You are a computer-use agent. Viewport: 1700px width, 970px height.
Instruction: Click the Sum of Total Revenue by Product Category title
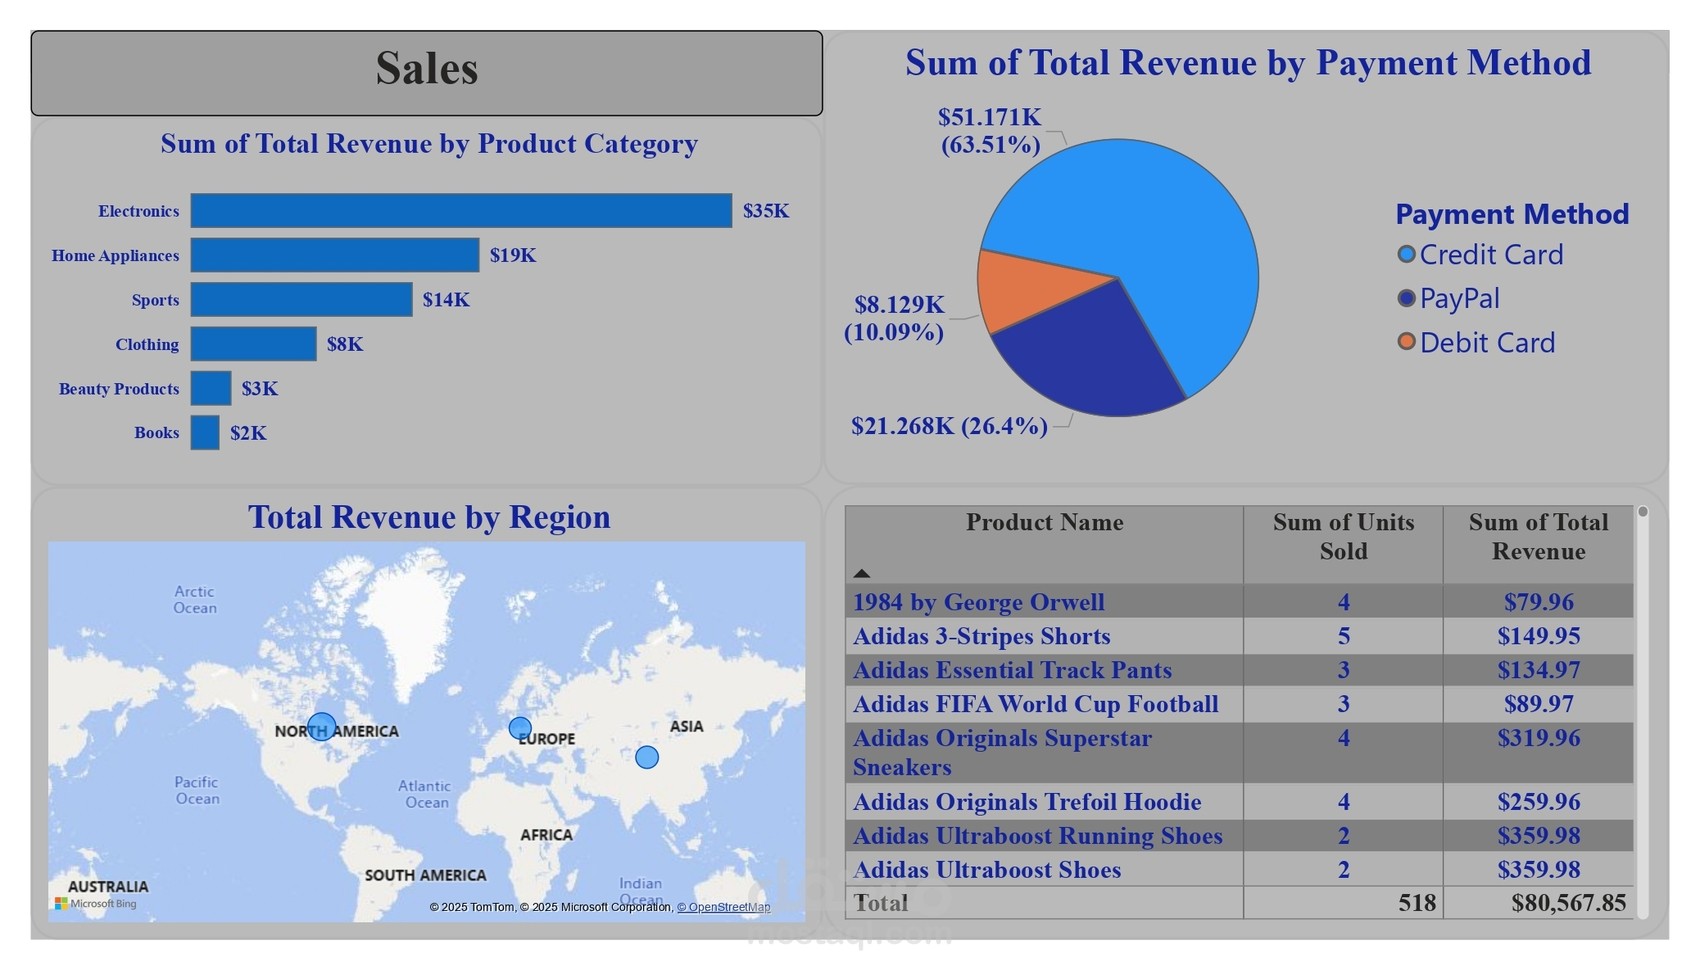pyautogui.click(x=429, y=144)
